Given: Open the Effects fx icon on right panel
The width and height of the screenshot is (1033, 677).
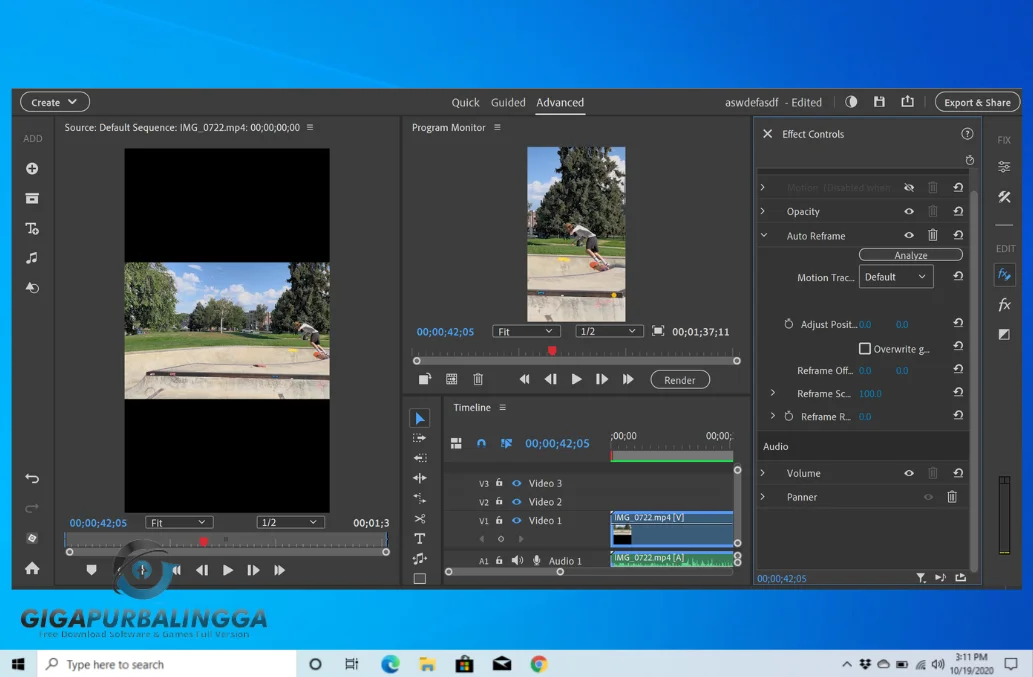Looking at the screenshot, I should (x=1003, y=305).
